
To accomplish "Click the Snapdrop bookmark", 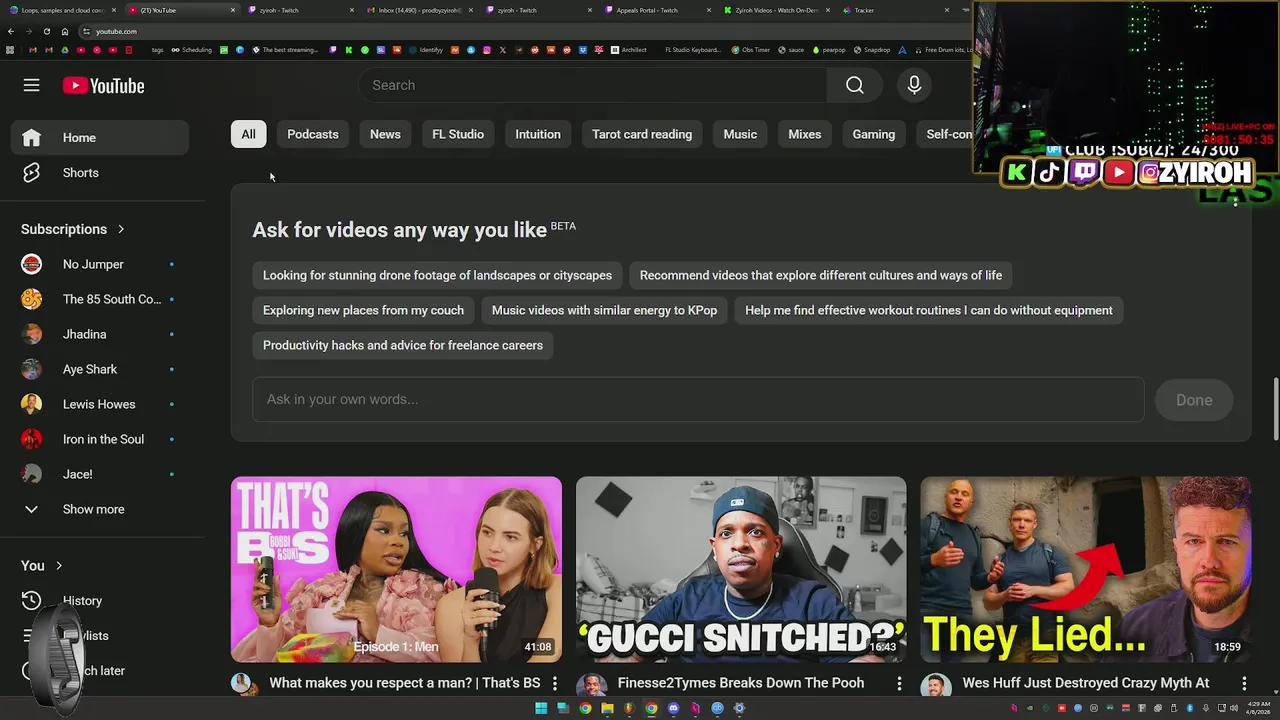I will pyautogui.click(x=872, y=50).
